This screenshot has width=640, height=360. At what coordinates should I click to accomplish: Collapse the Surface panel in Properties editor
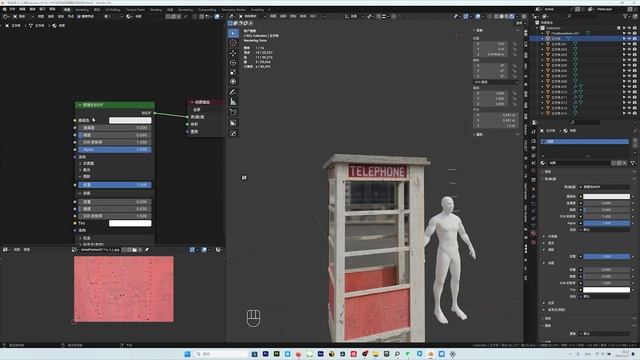click(543, 179)
